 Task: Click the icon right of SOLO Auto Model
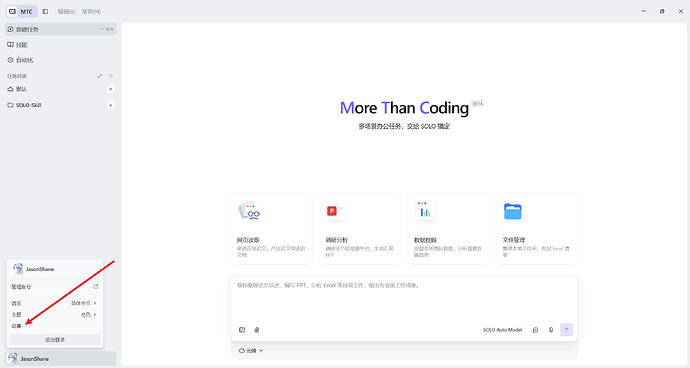pos(536,330)
